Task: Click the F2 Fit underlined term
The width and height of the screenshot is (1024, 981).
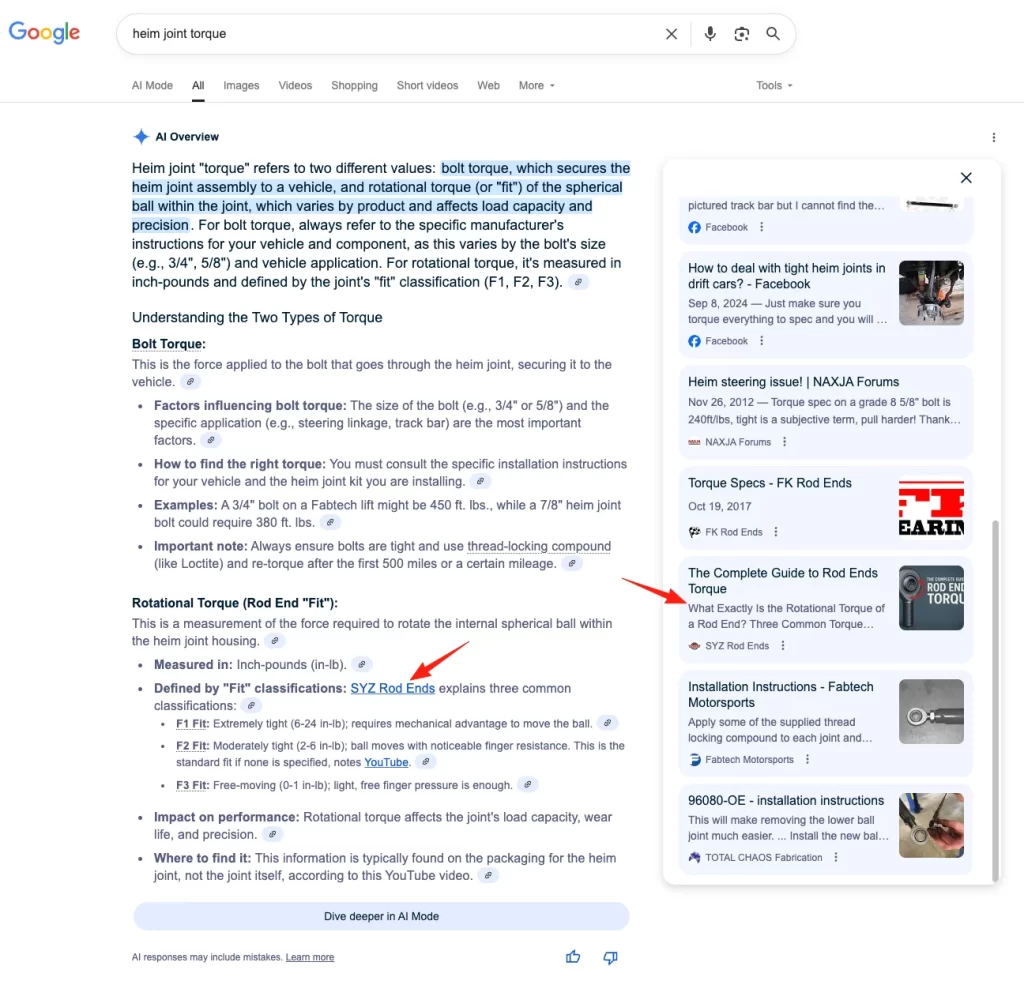Action: (191, 745)
